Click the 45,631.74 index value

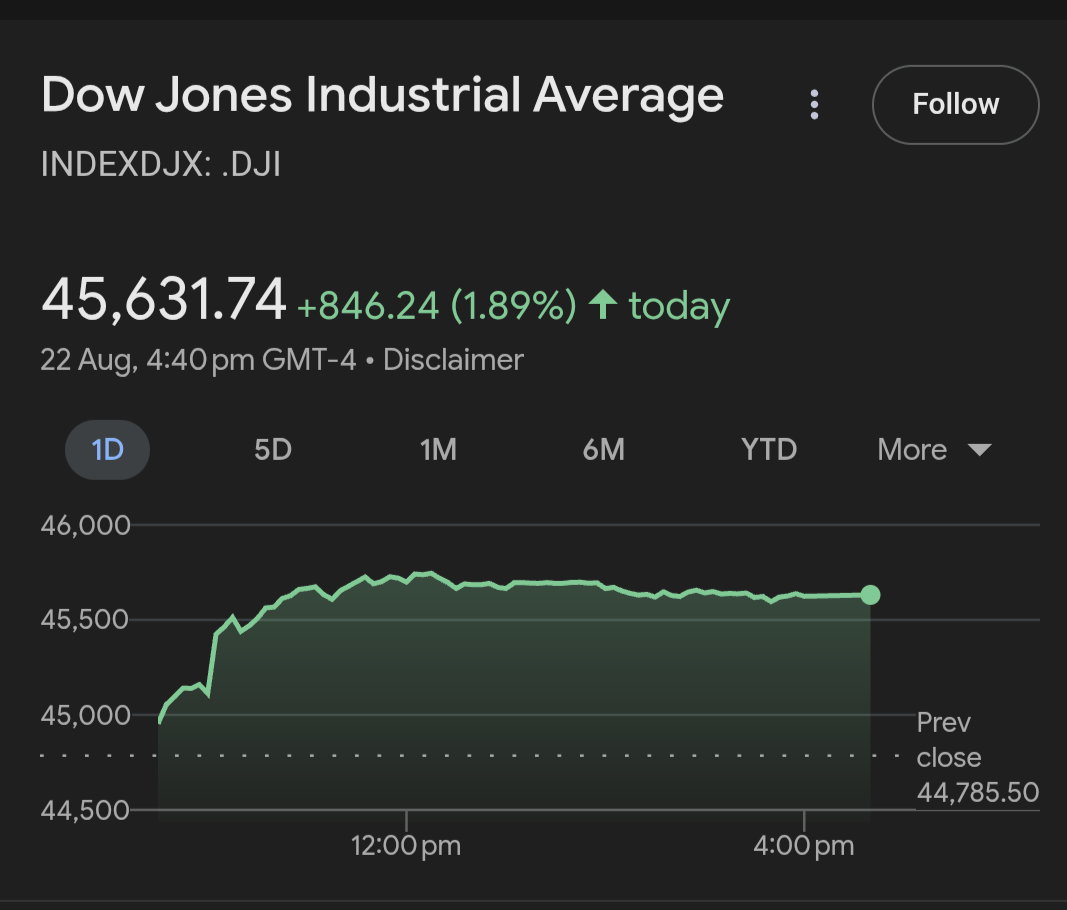(x=164, y=300)
